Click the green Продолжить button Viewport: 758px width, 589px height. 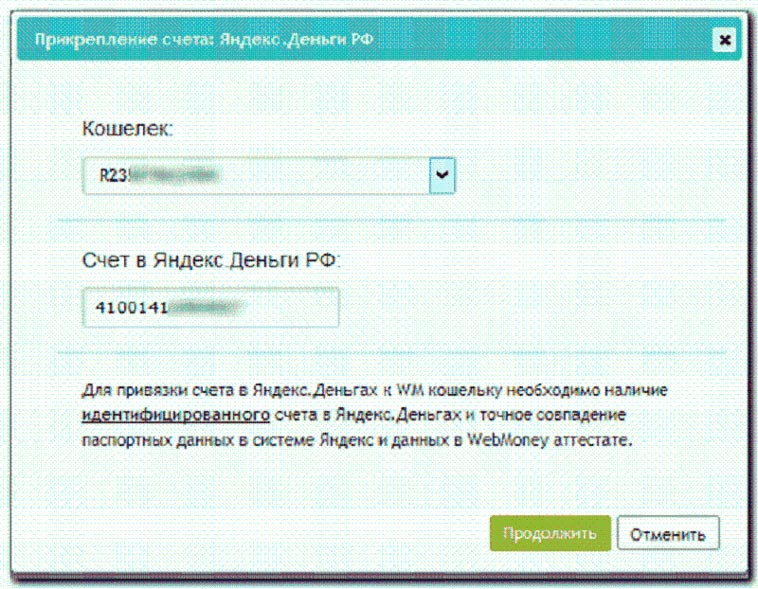[x=550, y=533]
